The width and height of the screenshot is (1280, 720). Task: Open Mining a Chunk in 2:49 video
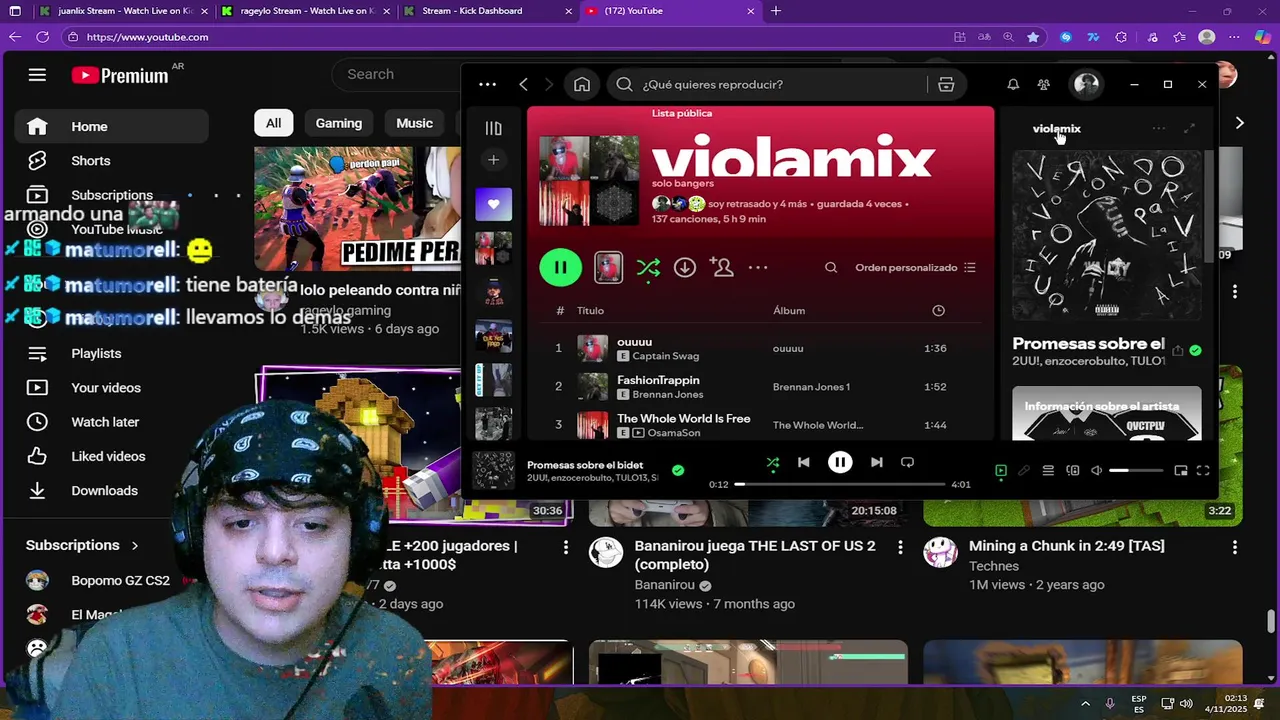click(1067, 546)
